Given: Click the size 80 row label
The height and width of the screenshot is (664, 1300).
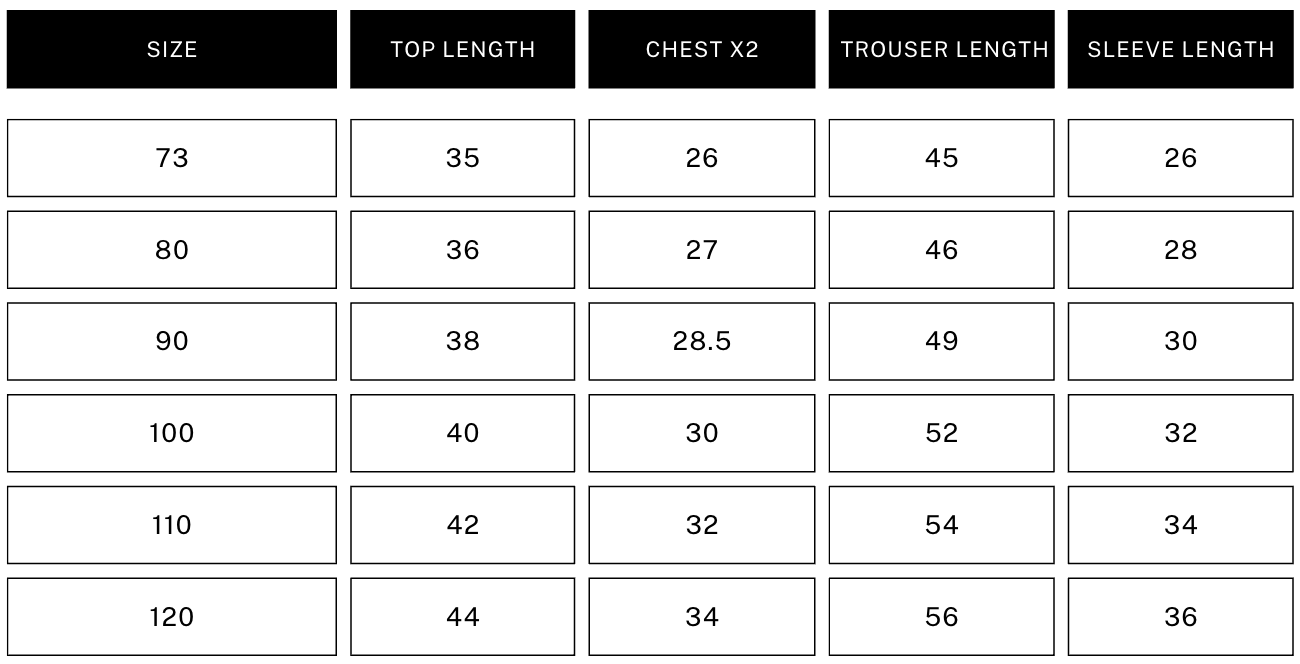Looking at the screenshot, I should [172, 250].
